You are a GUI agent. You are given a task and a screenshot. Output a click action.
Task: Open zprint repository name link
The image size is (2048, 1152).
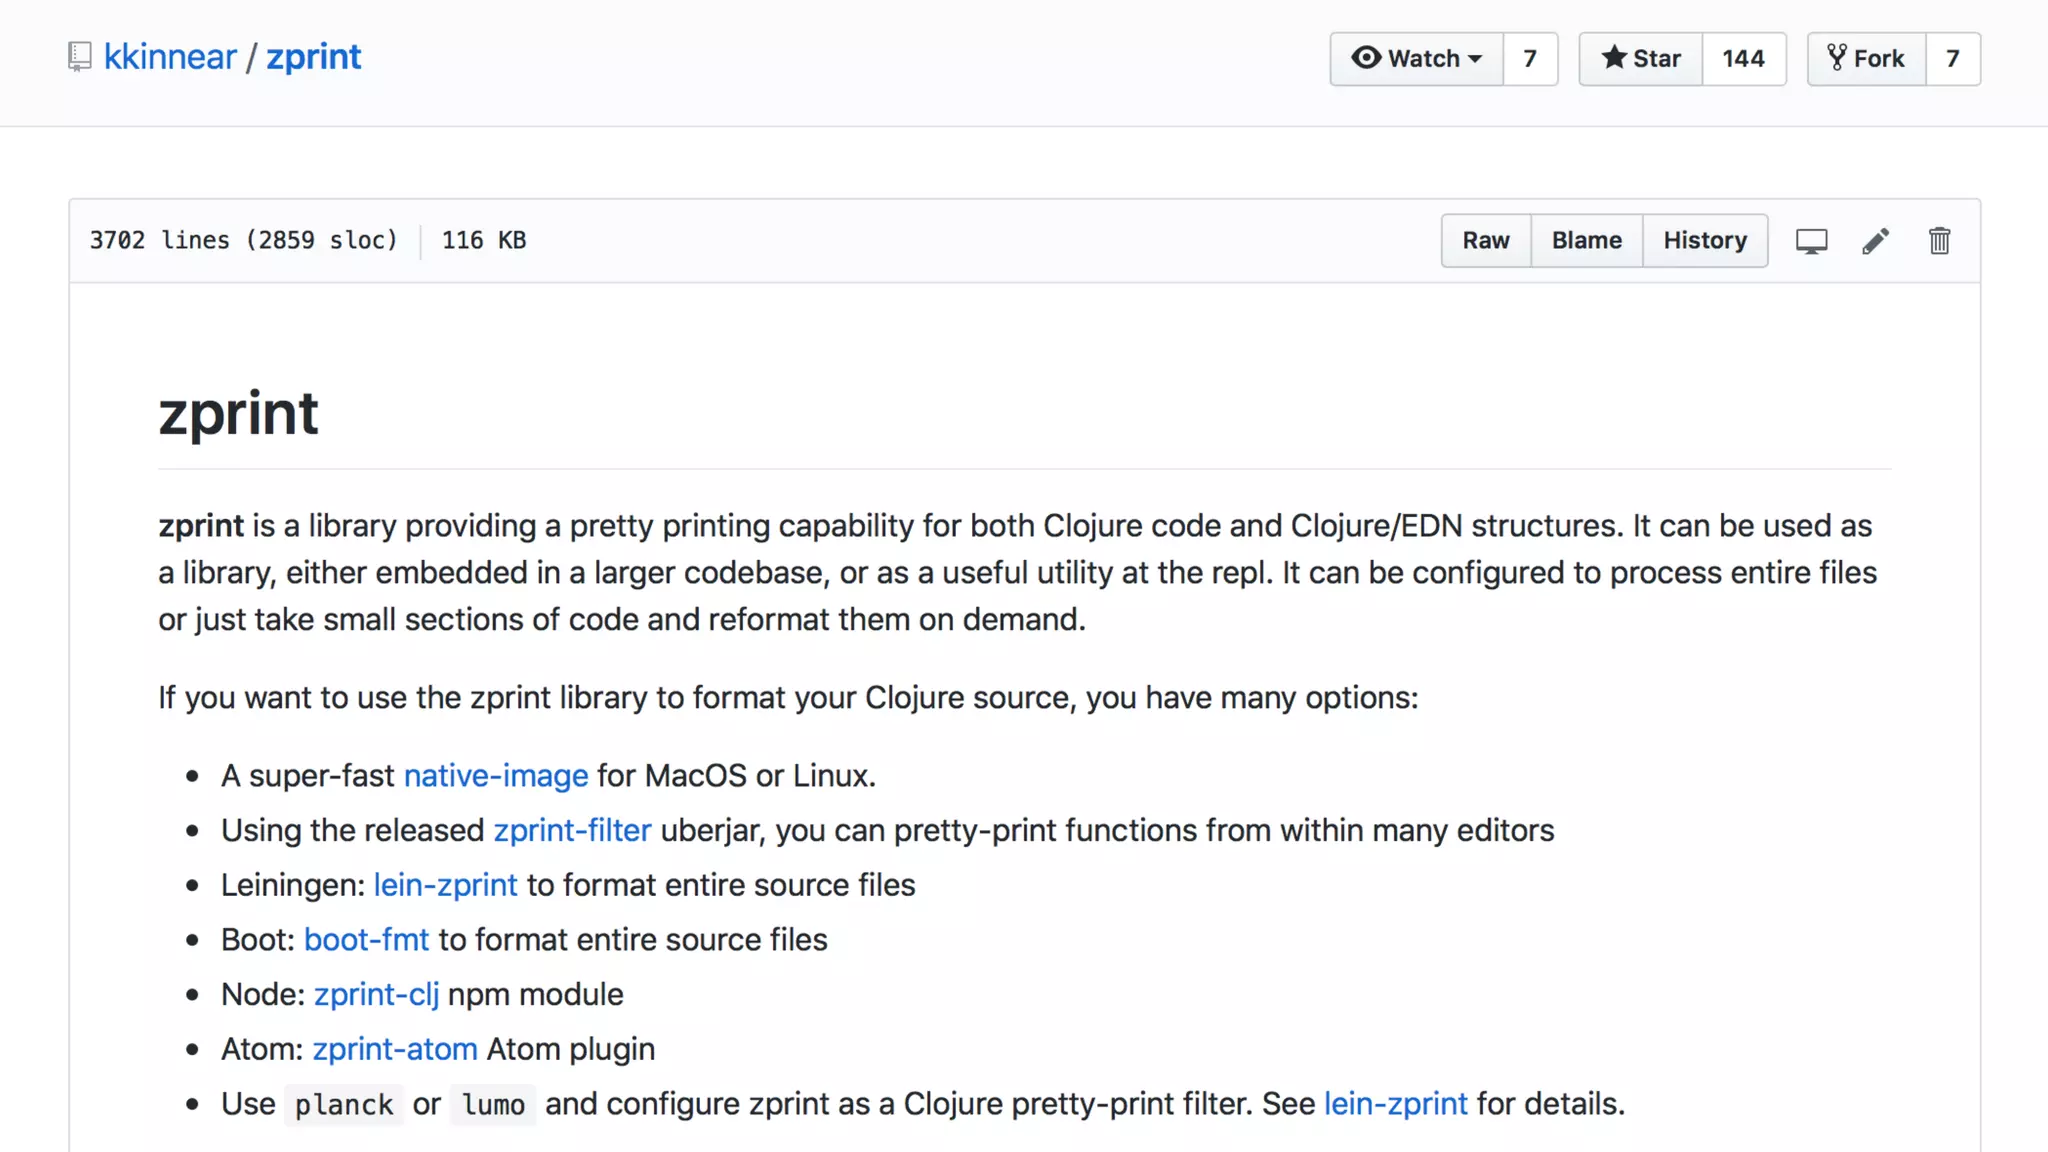pyautogui.click(x=313, y=57)
